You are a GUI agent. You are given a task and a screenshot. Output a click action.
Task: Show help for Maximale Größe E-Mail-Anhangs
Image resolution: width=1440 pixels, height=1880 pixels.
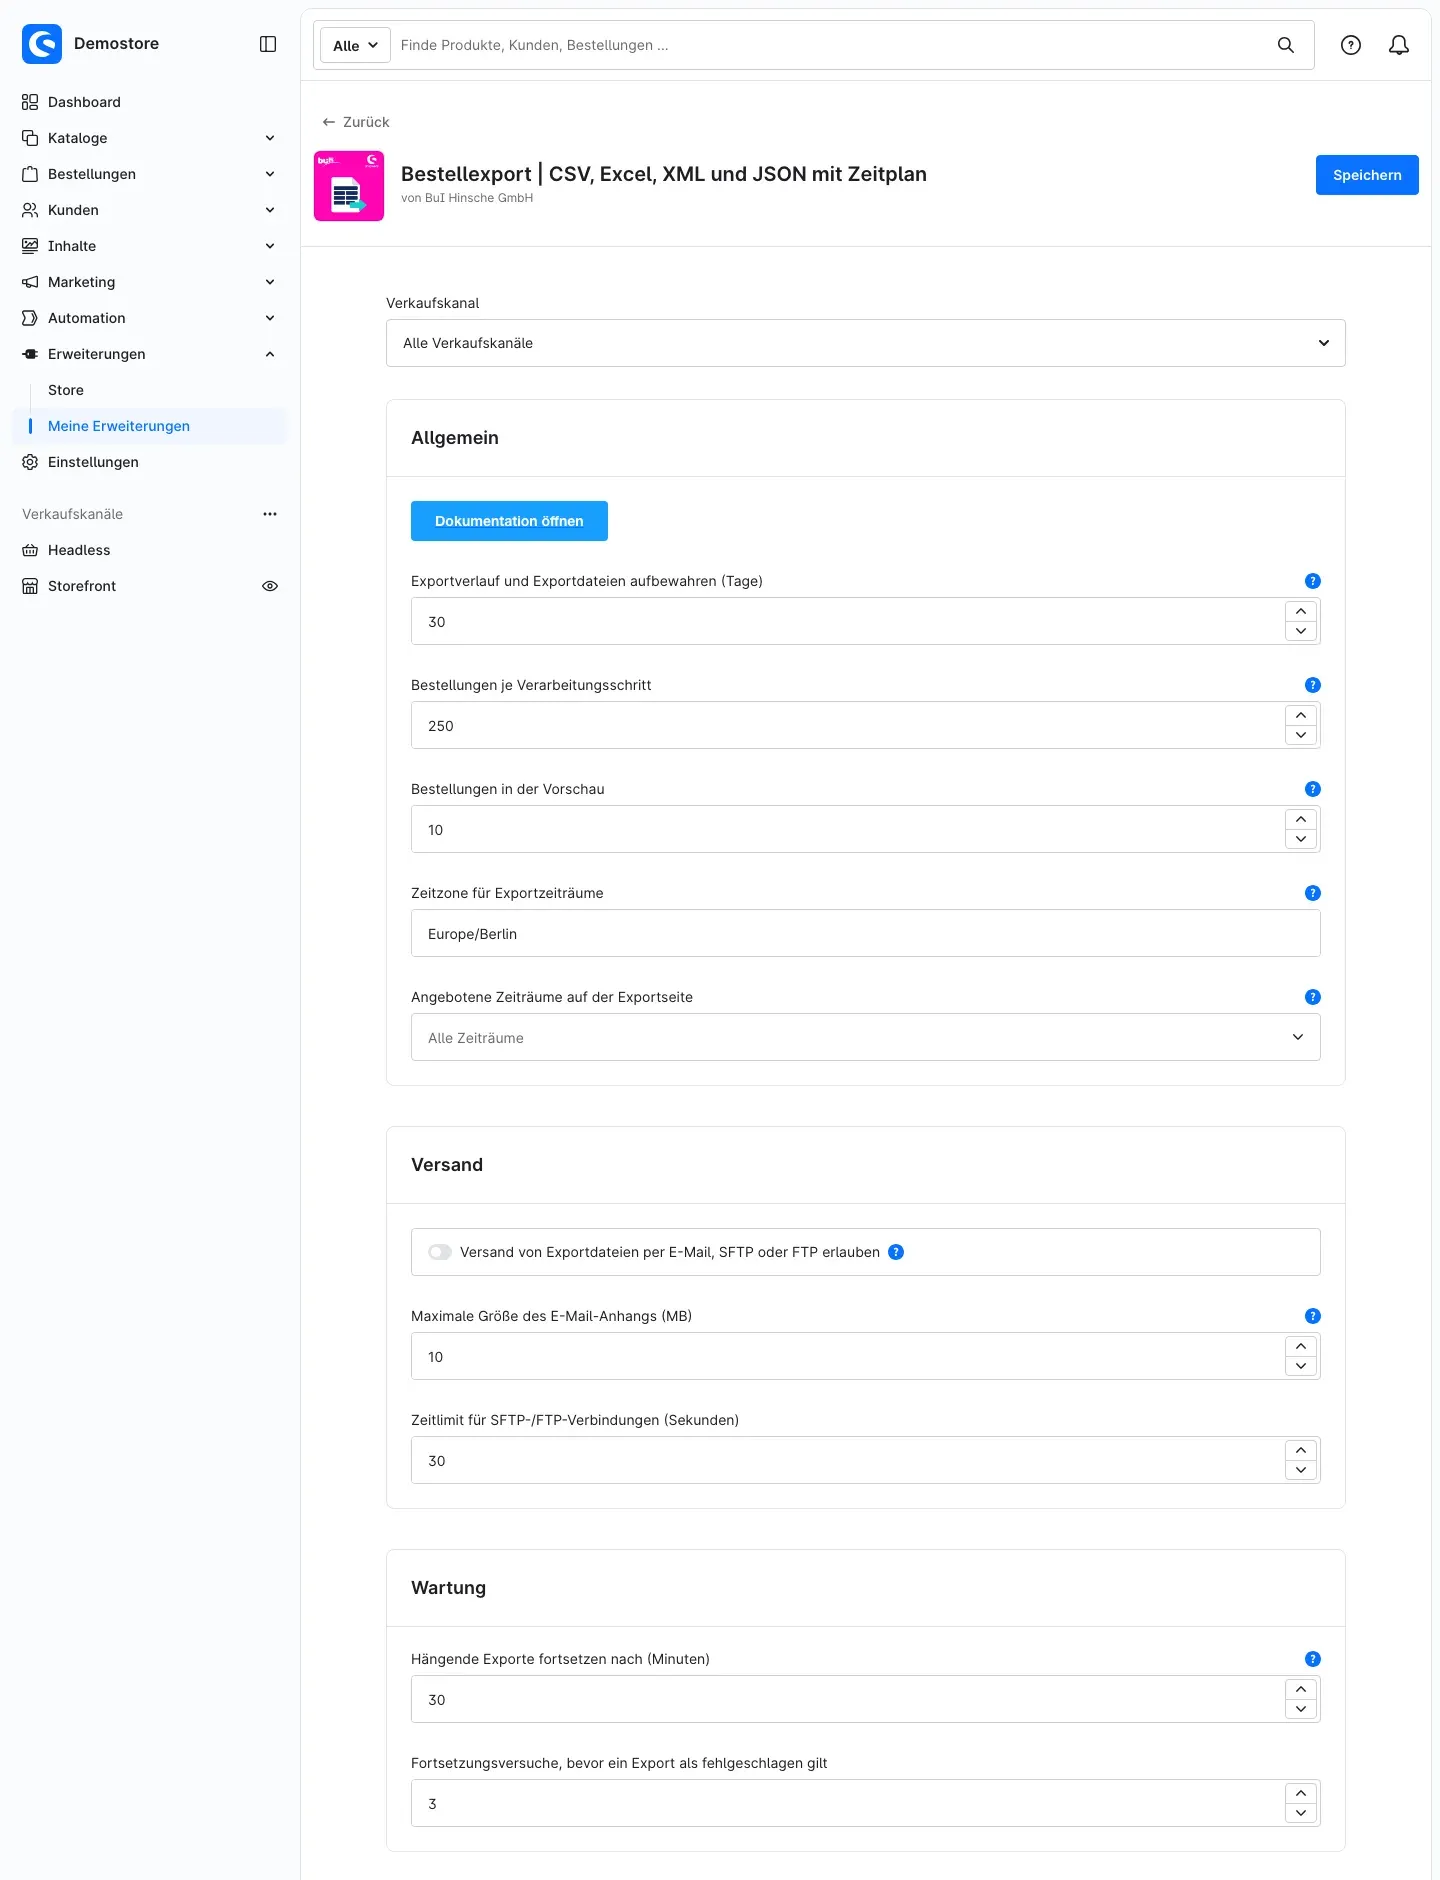1313,1316
